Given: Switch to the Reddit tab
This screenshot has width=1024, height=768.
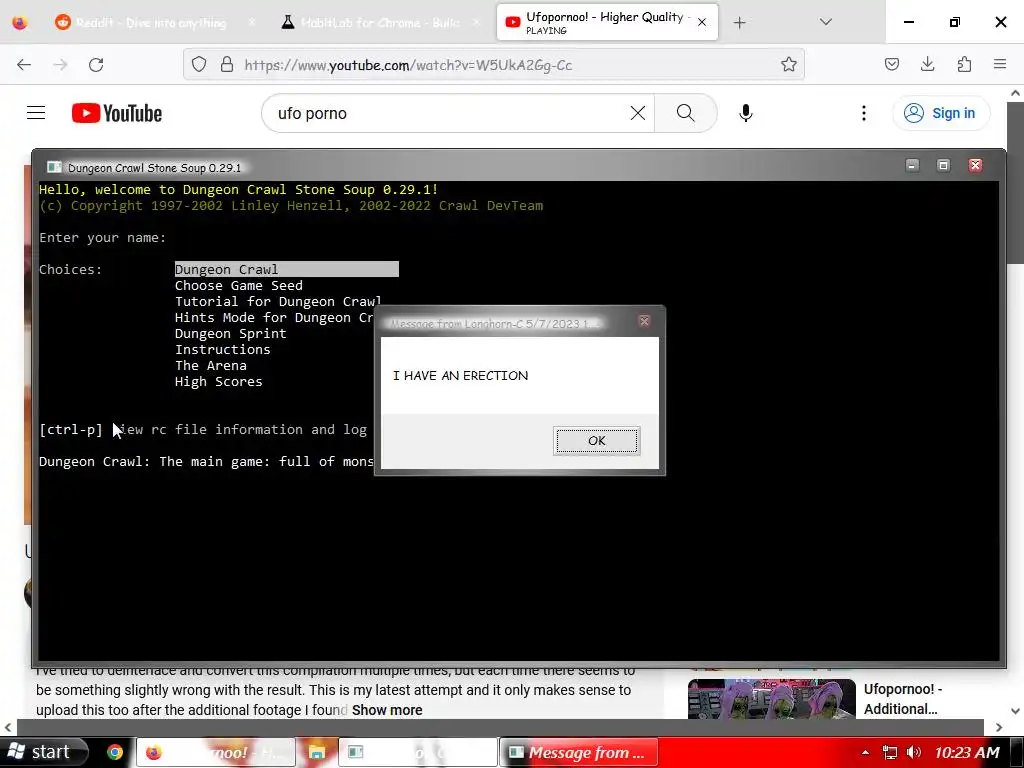Looking at the screenshot, I should pyautogui.click(x=153, y=23).
